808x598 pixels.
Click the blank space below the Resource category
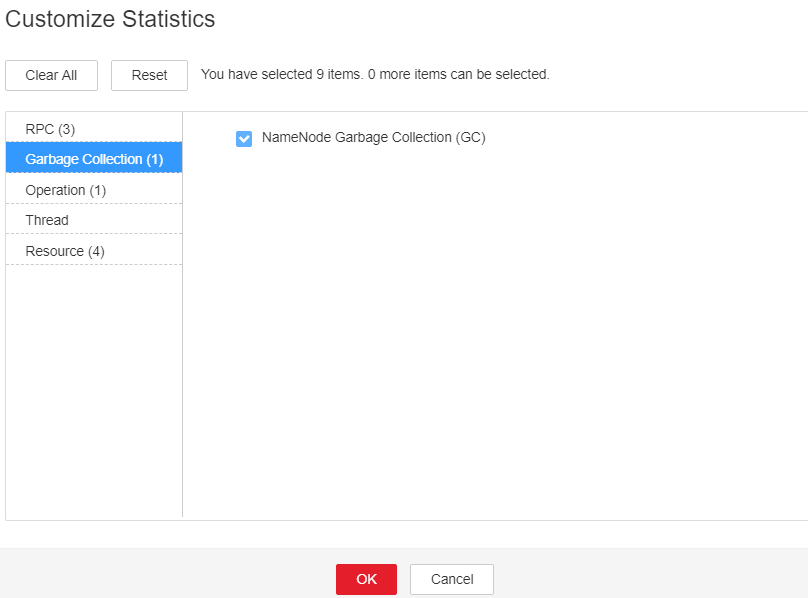click(x=94, y=390)
